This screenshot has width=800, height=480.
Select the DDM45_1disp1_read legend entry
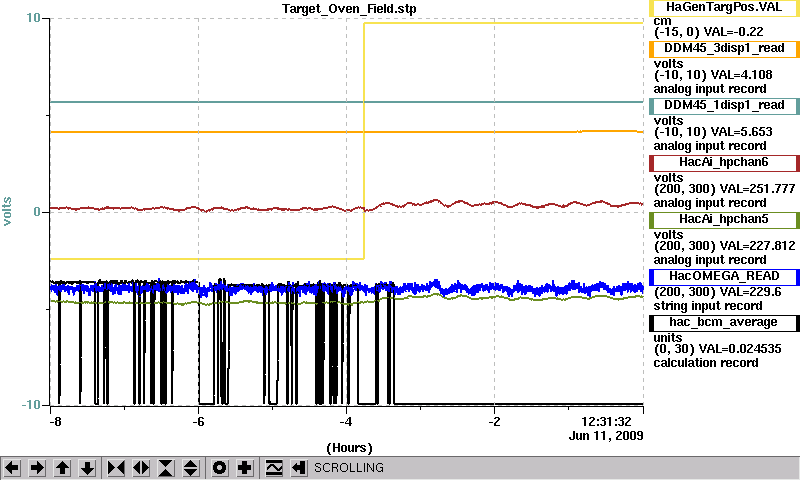point(724,106)
